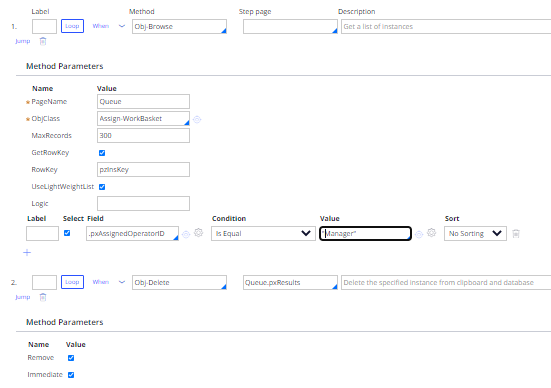Click the Loop button on step 1
The image size is (551, 388).
(x=72, y=26)
